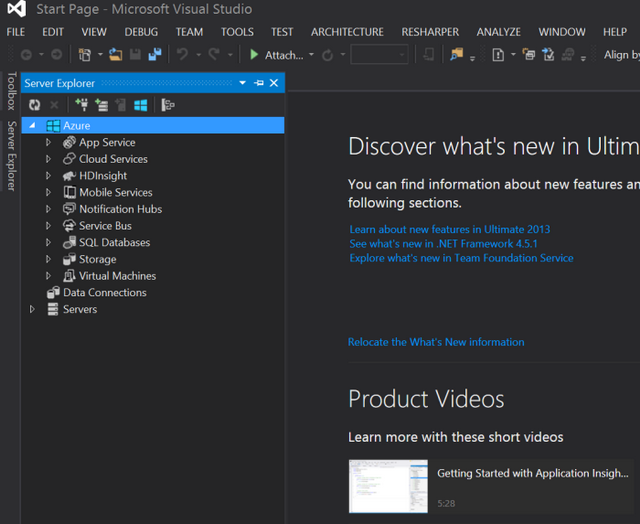Click the Visual Studio logo icon
The height and width of the screenshot is (524, 640).
[x=17, y=9]
